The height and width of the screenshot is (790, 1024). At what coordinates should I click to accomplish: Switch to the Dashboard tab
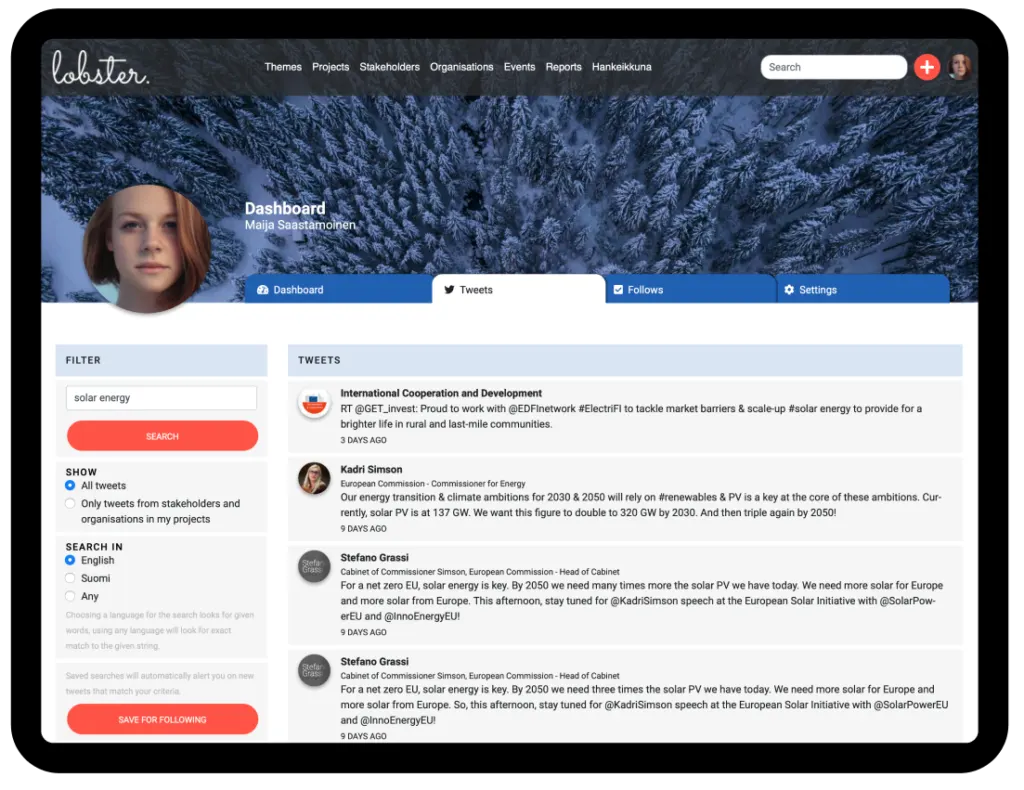click(x=338, y=289)
